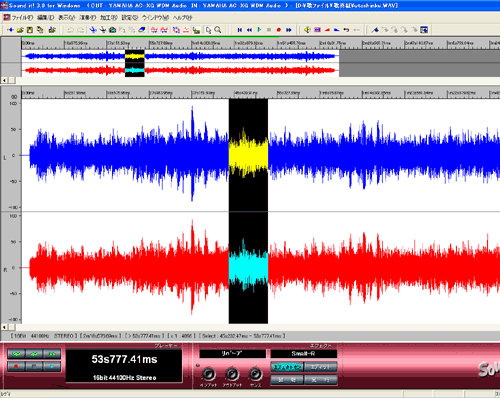500x398 pixels.
Task: Click the 実行 execute button
Action: pos(320,380)
